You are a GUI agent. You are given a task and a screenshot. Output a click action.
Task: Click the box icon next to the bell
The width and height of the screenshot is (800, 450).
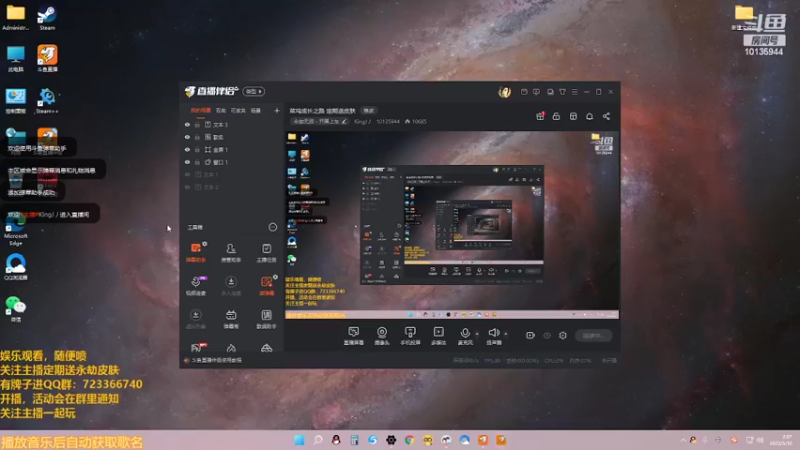pos(573,116)
